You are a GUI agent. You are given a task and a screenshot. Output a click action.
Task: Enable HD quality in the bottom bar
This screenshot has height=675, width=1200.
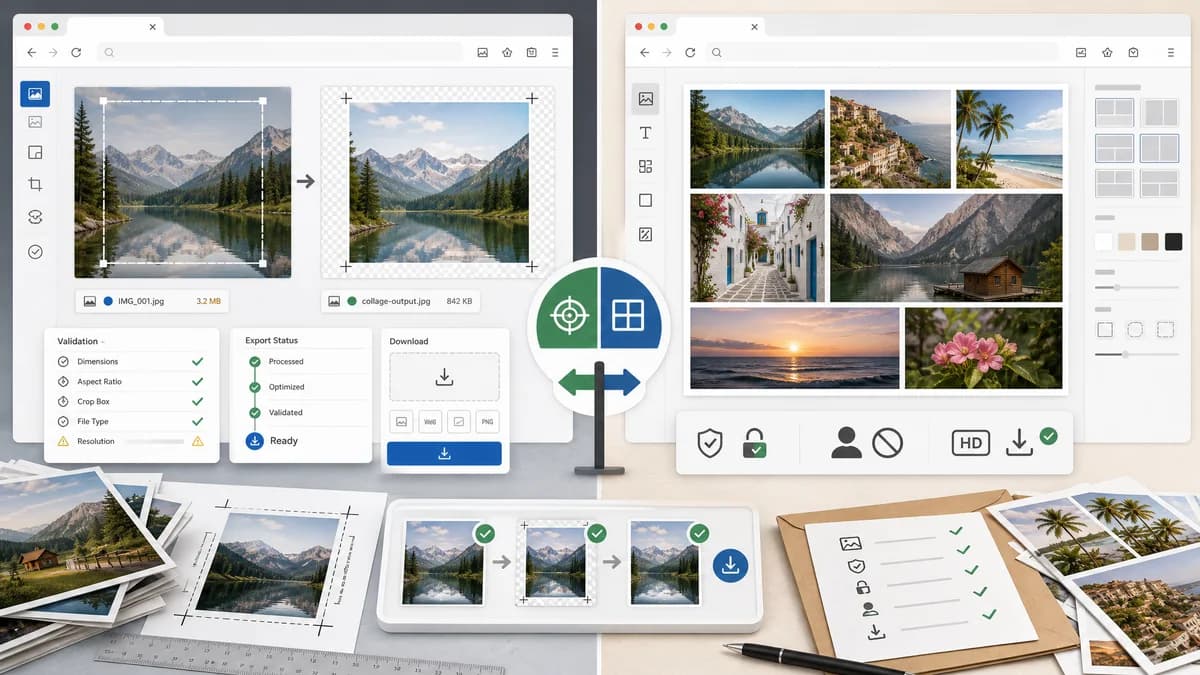(971, 443)
